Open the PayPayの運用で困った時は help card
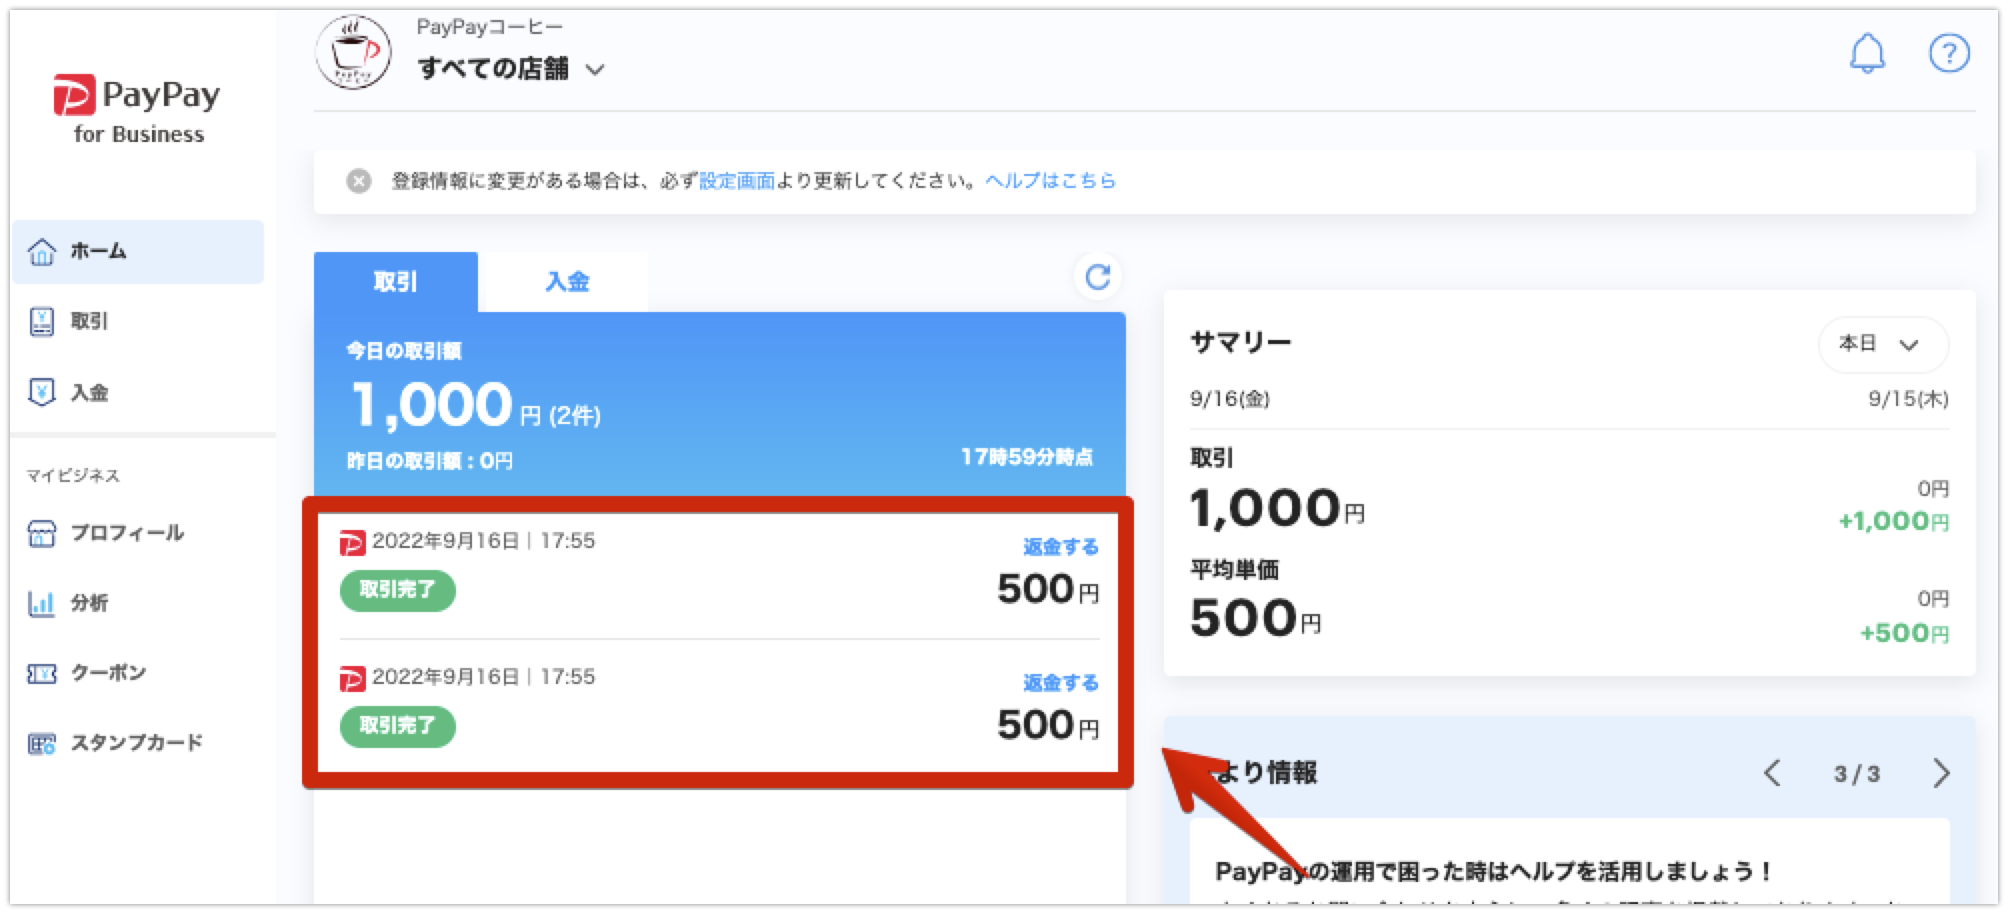Viewport: 2008px width, 914px height. (1570, 862)
